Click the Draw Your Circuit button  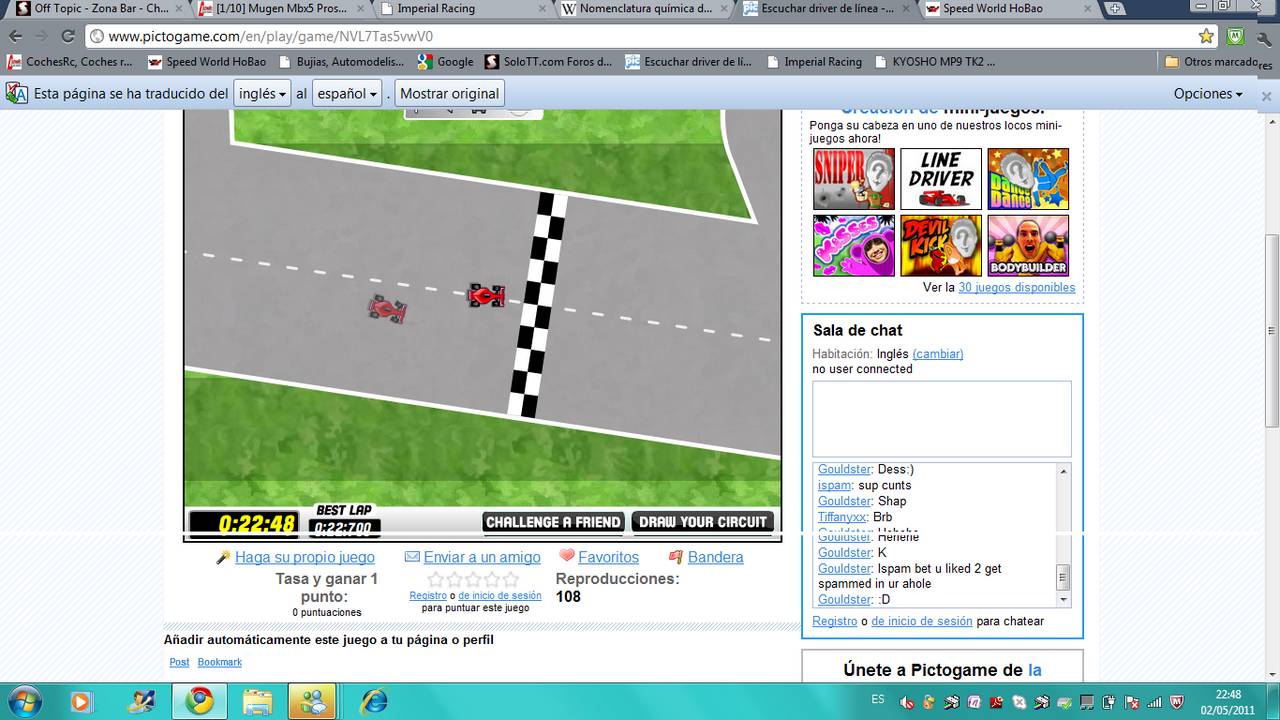pyautogui.click(x=703, y=522)
